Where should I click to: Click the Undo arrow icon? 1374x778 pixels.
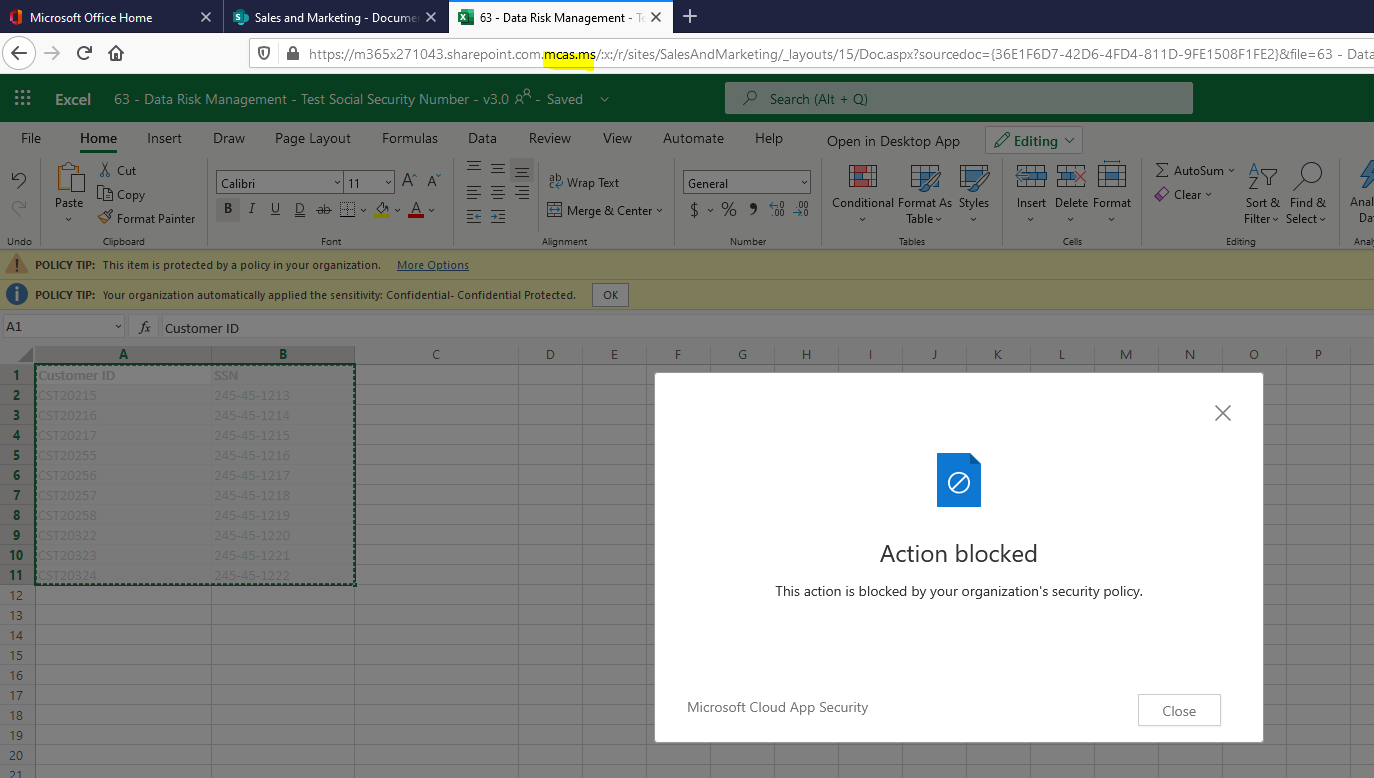(19, 180)
